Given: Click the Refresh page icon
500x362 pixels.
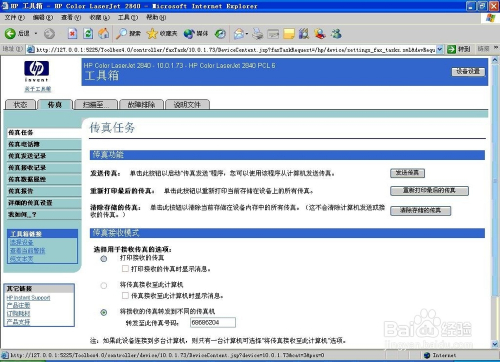Looking at the screenshot, I should point(88,33).
